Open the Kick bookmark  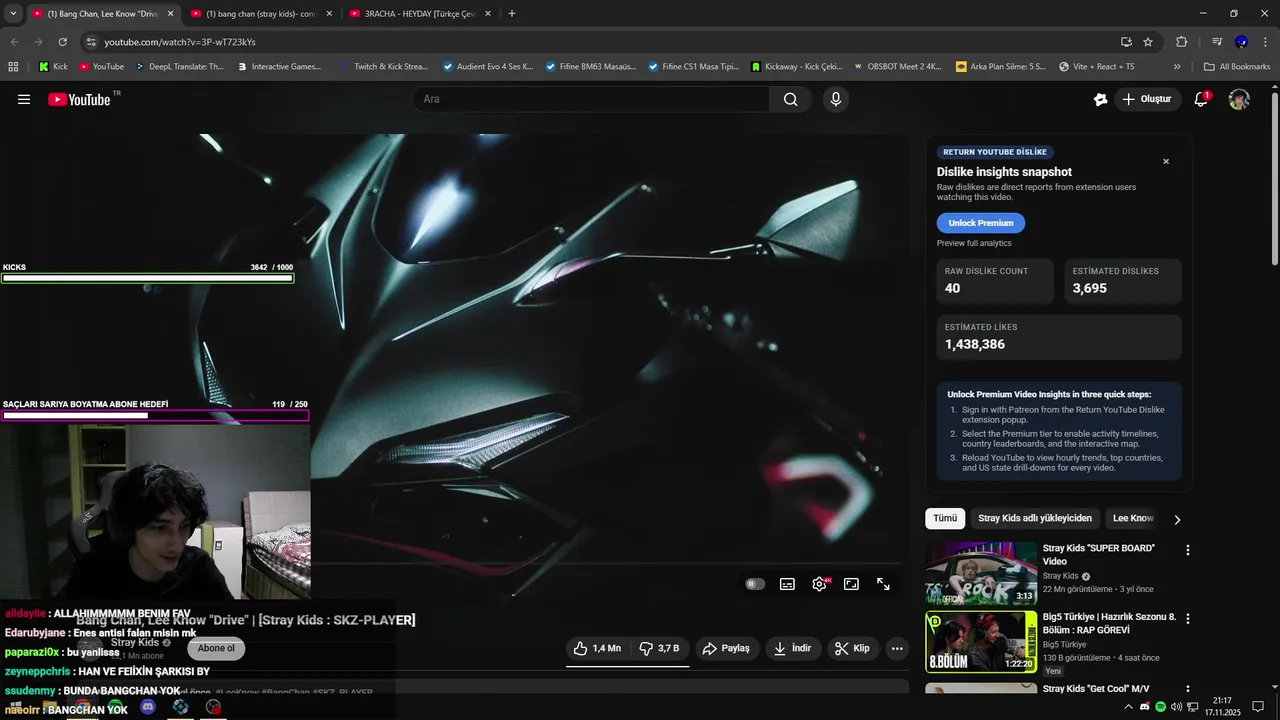click(53, 67)
